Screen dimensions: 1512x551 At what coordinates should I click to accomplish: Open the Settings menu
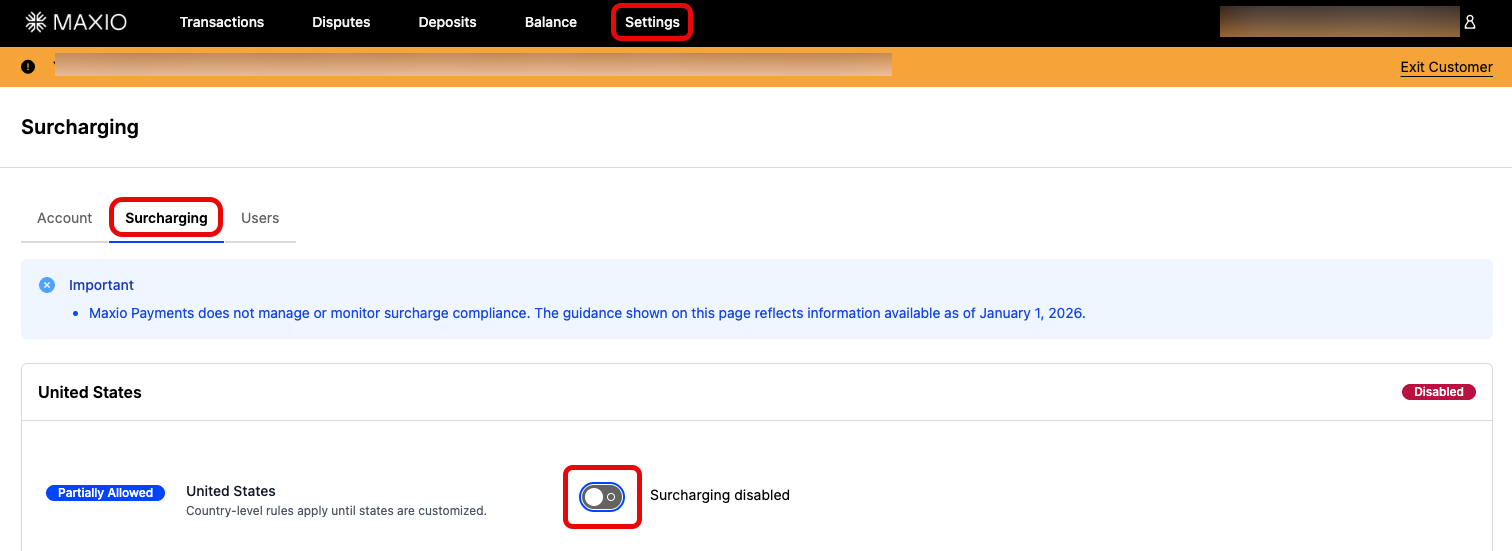[652, 22]
